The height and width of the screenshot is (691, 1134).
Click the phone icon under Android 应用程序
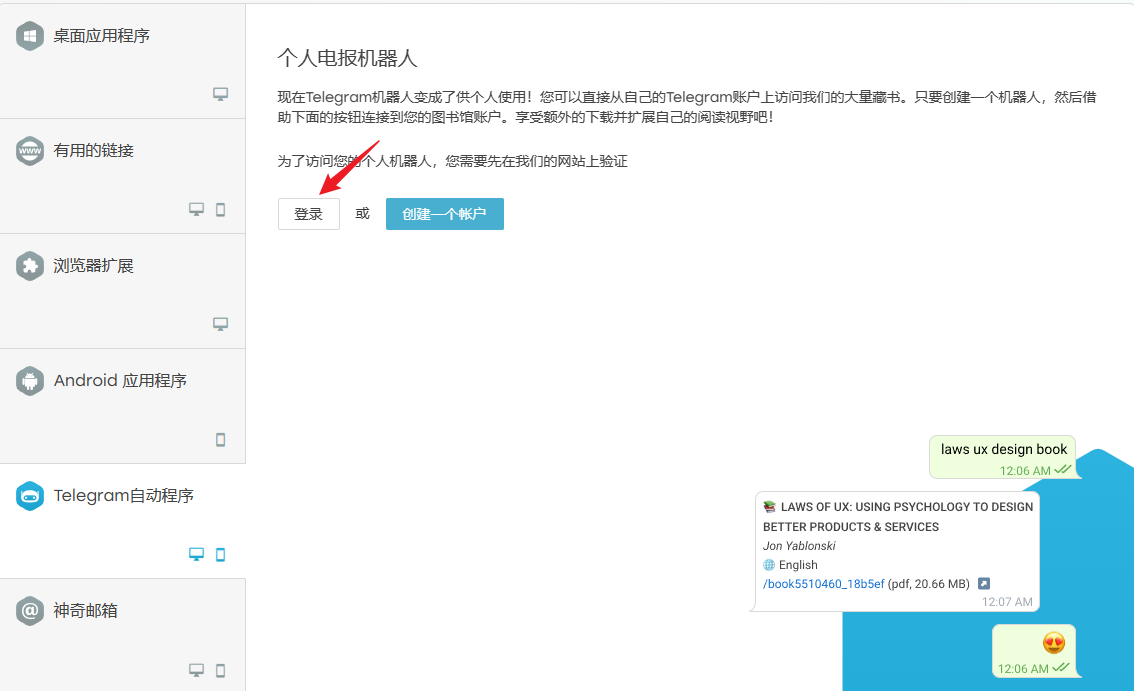pyautogui.click(x=221, y=439)
